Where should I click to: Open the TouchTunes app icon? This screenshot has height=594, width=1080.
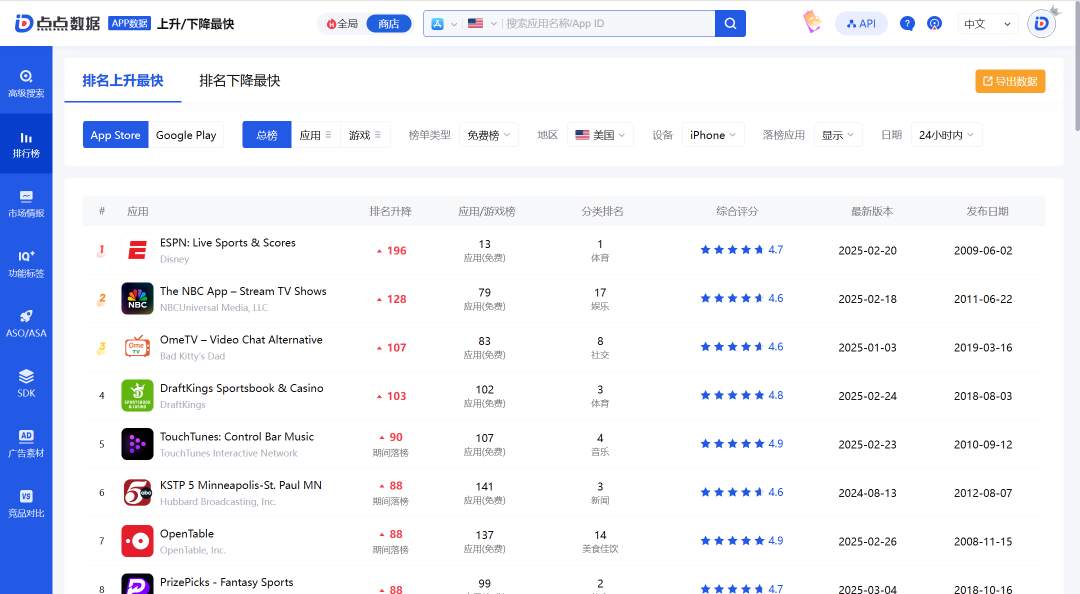(138, 444)
